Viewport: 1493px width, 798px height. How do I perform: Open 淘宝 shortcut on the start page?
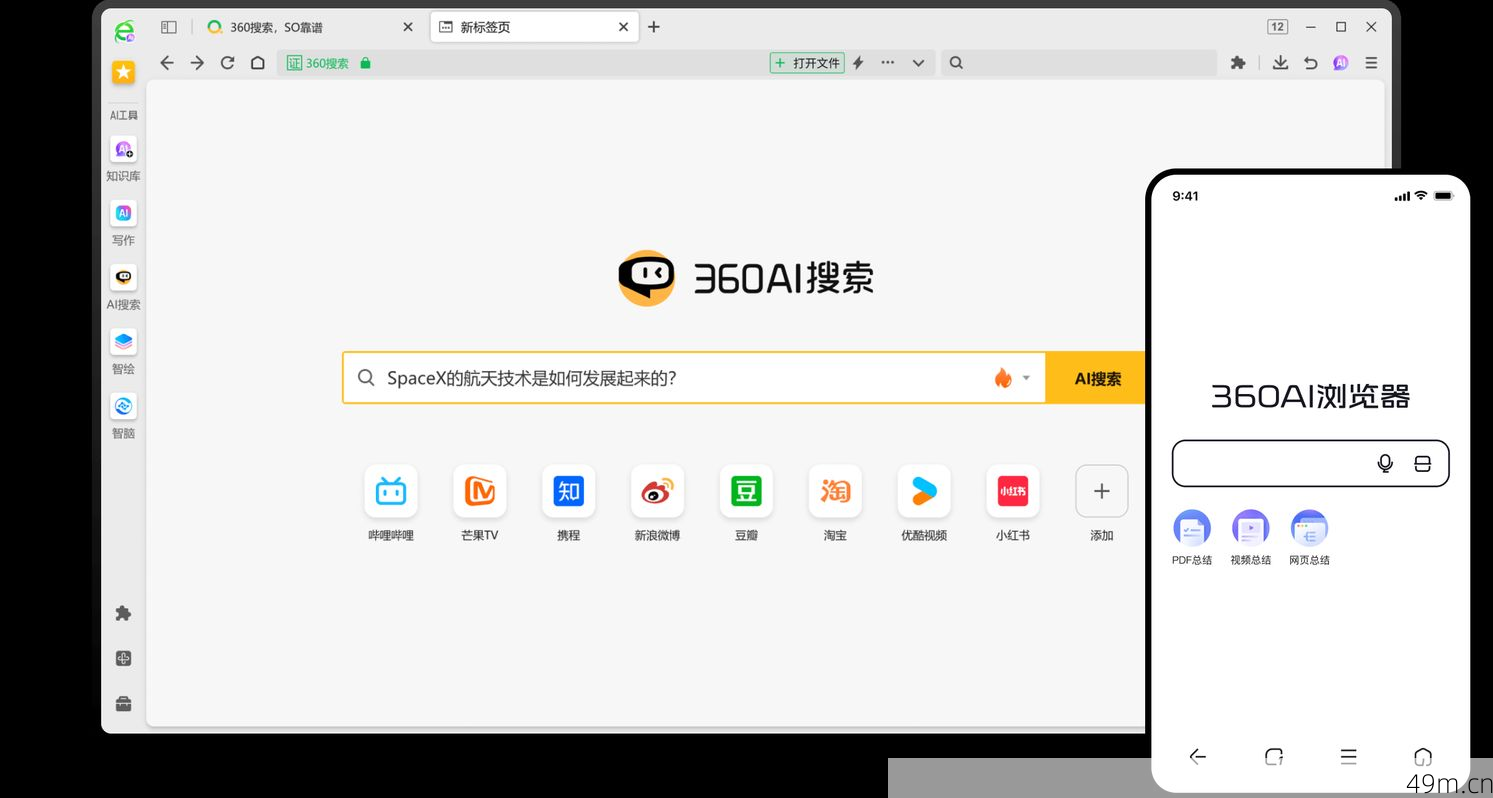(834, 491)
